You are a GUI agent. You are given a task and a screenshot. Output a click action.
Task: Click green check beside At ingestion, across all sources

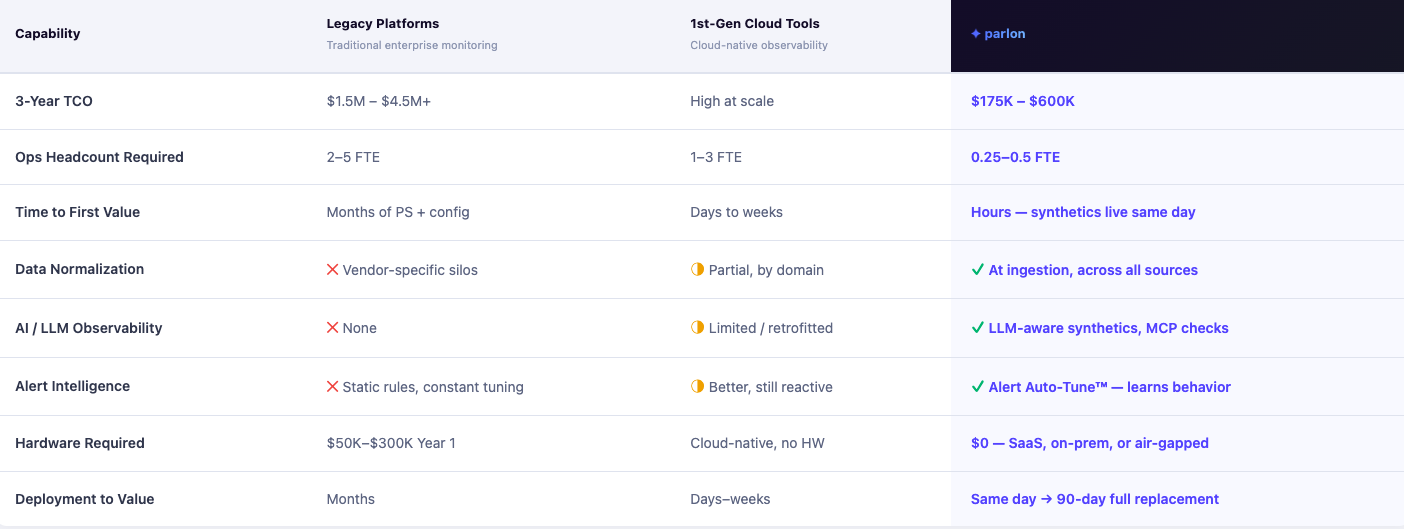click(977, 270)
